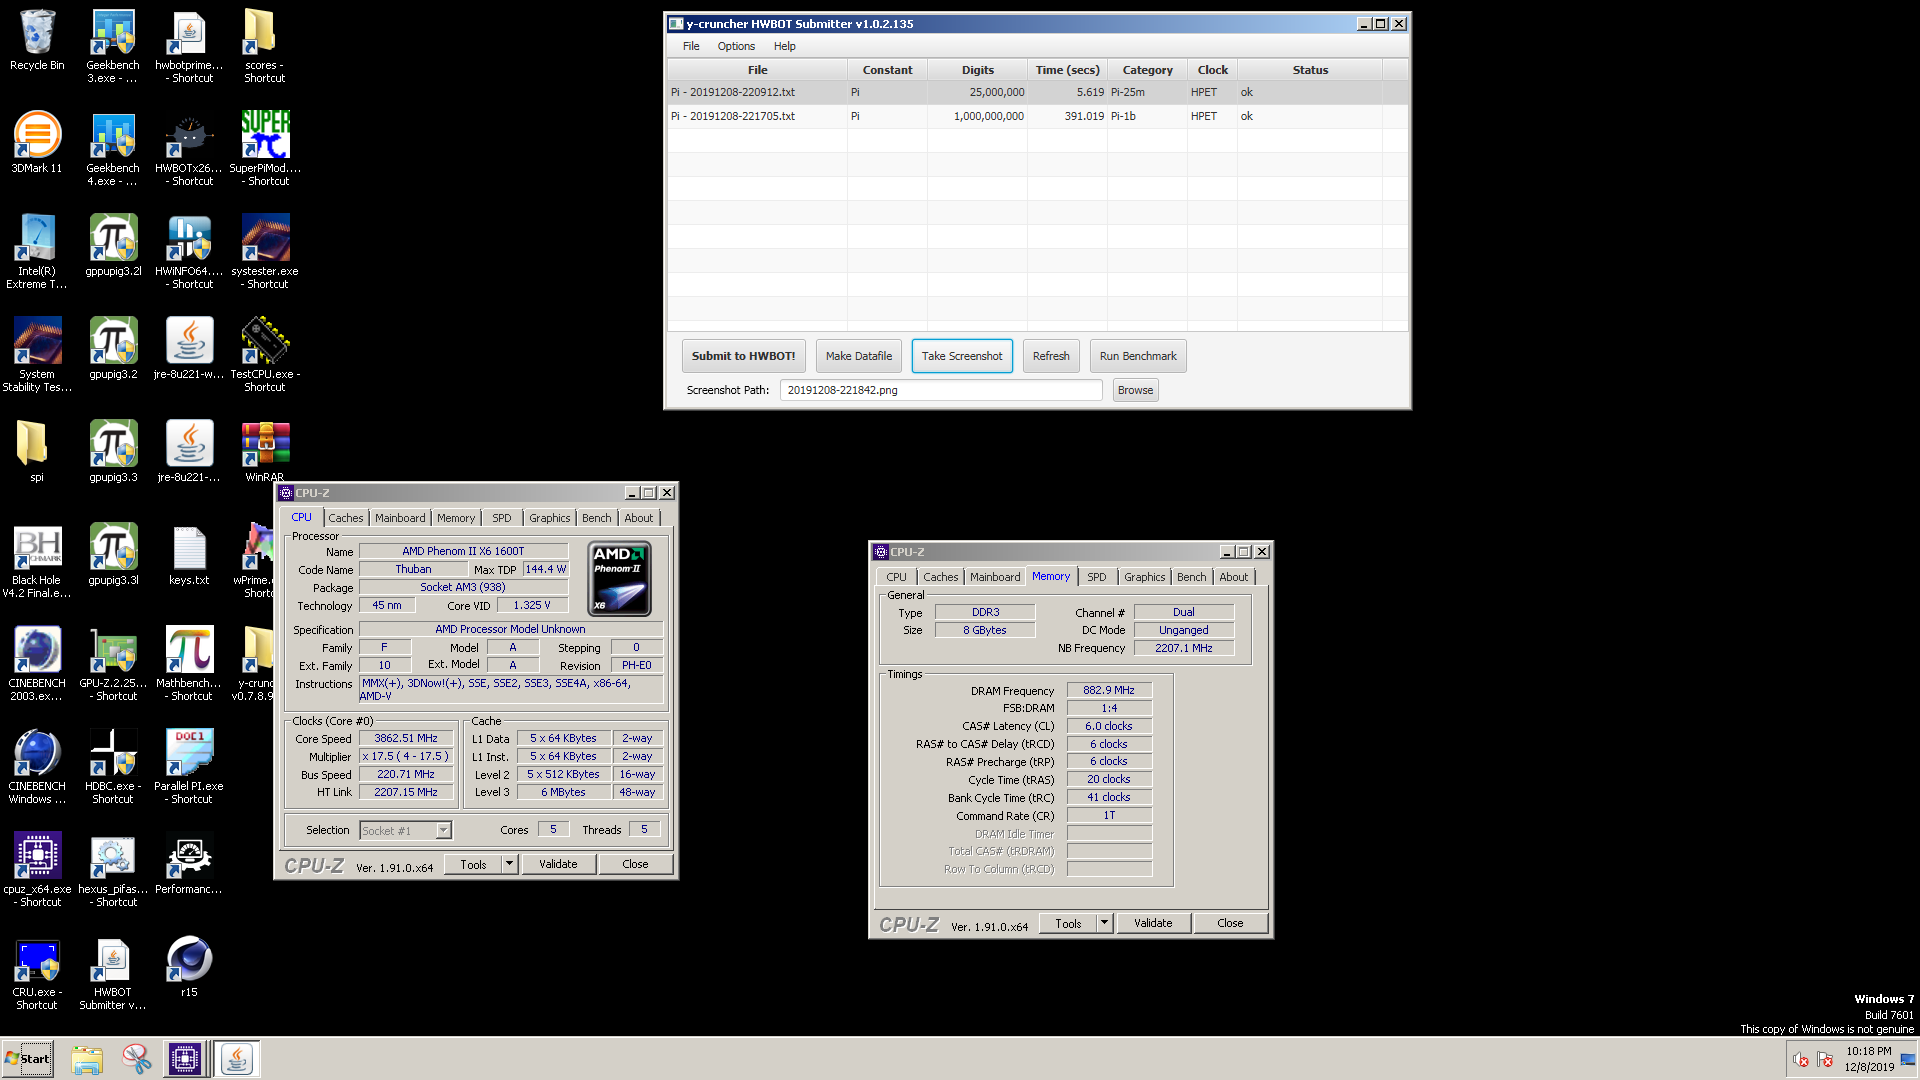Open the HWiNFO64 shortcut icon
The height and width of the screenshot is (1080, 1920).
coord(189,252)
